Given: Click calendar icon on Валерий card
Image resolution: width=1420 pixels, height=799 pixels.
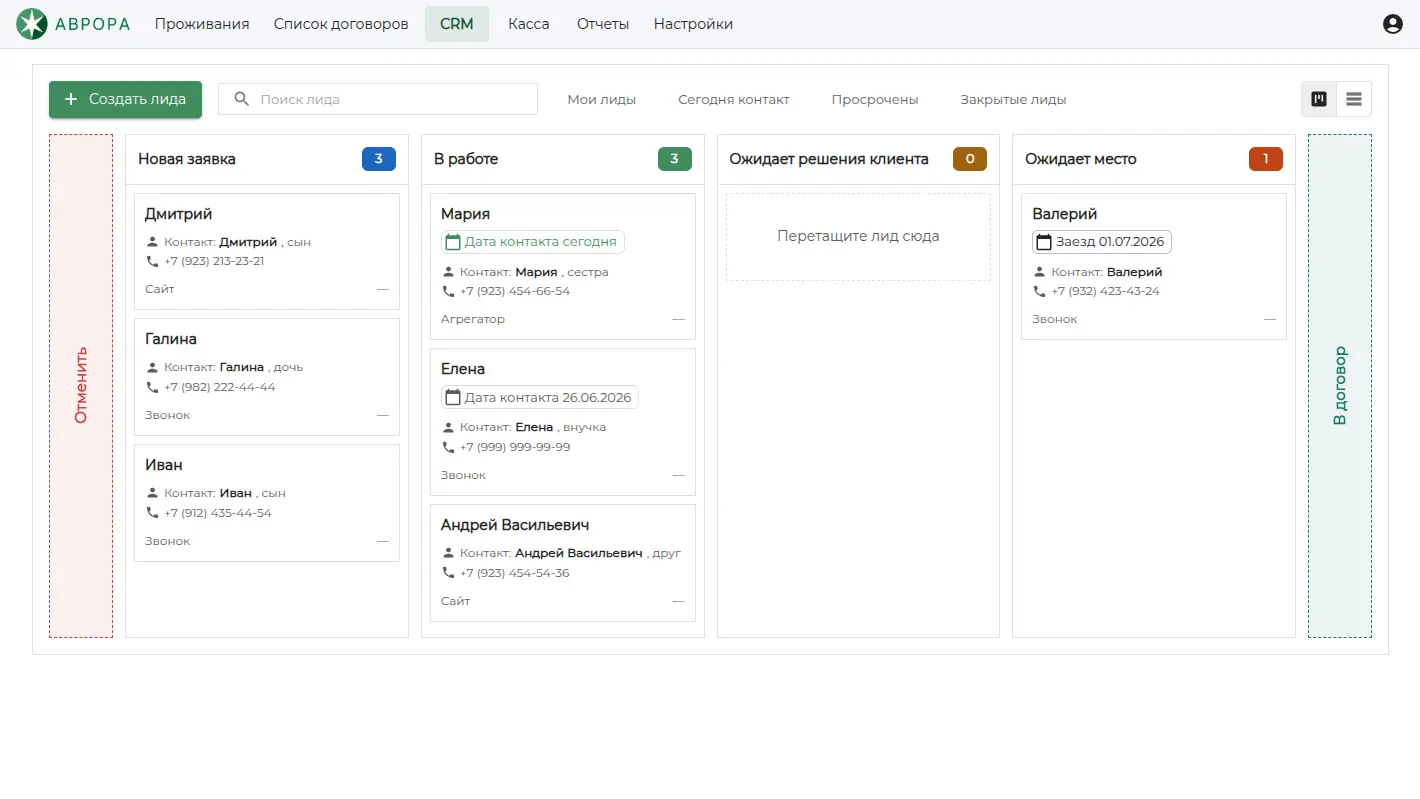Looking at the screenshot, I should (1044, 242).
